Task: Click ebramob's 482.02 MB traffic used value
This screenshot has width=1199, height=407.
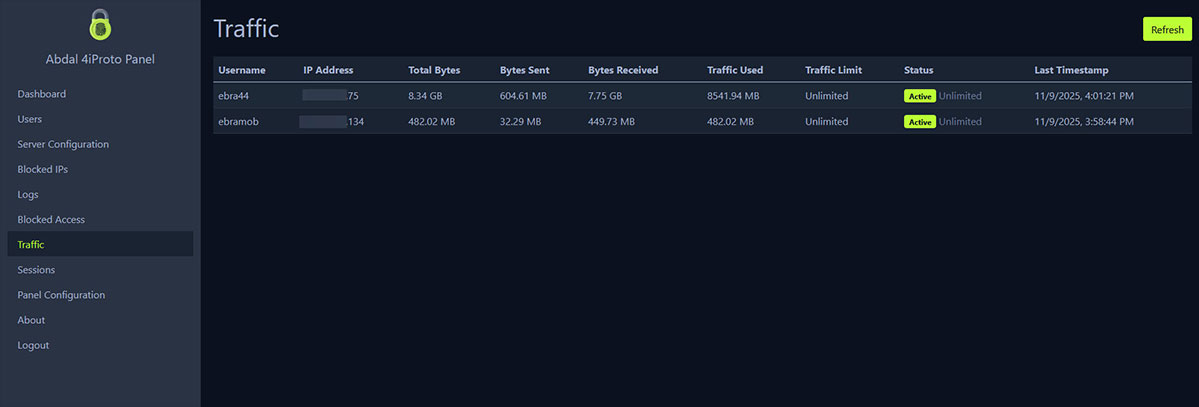Action: click(730, 122)
